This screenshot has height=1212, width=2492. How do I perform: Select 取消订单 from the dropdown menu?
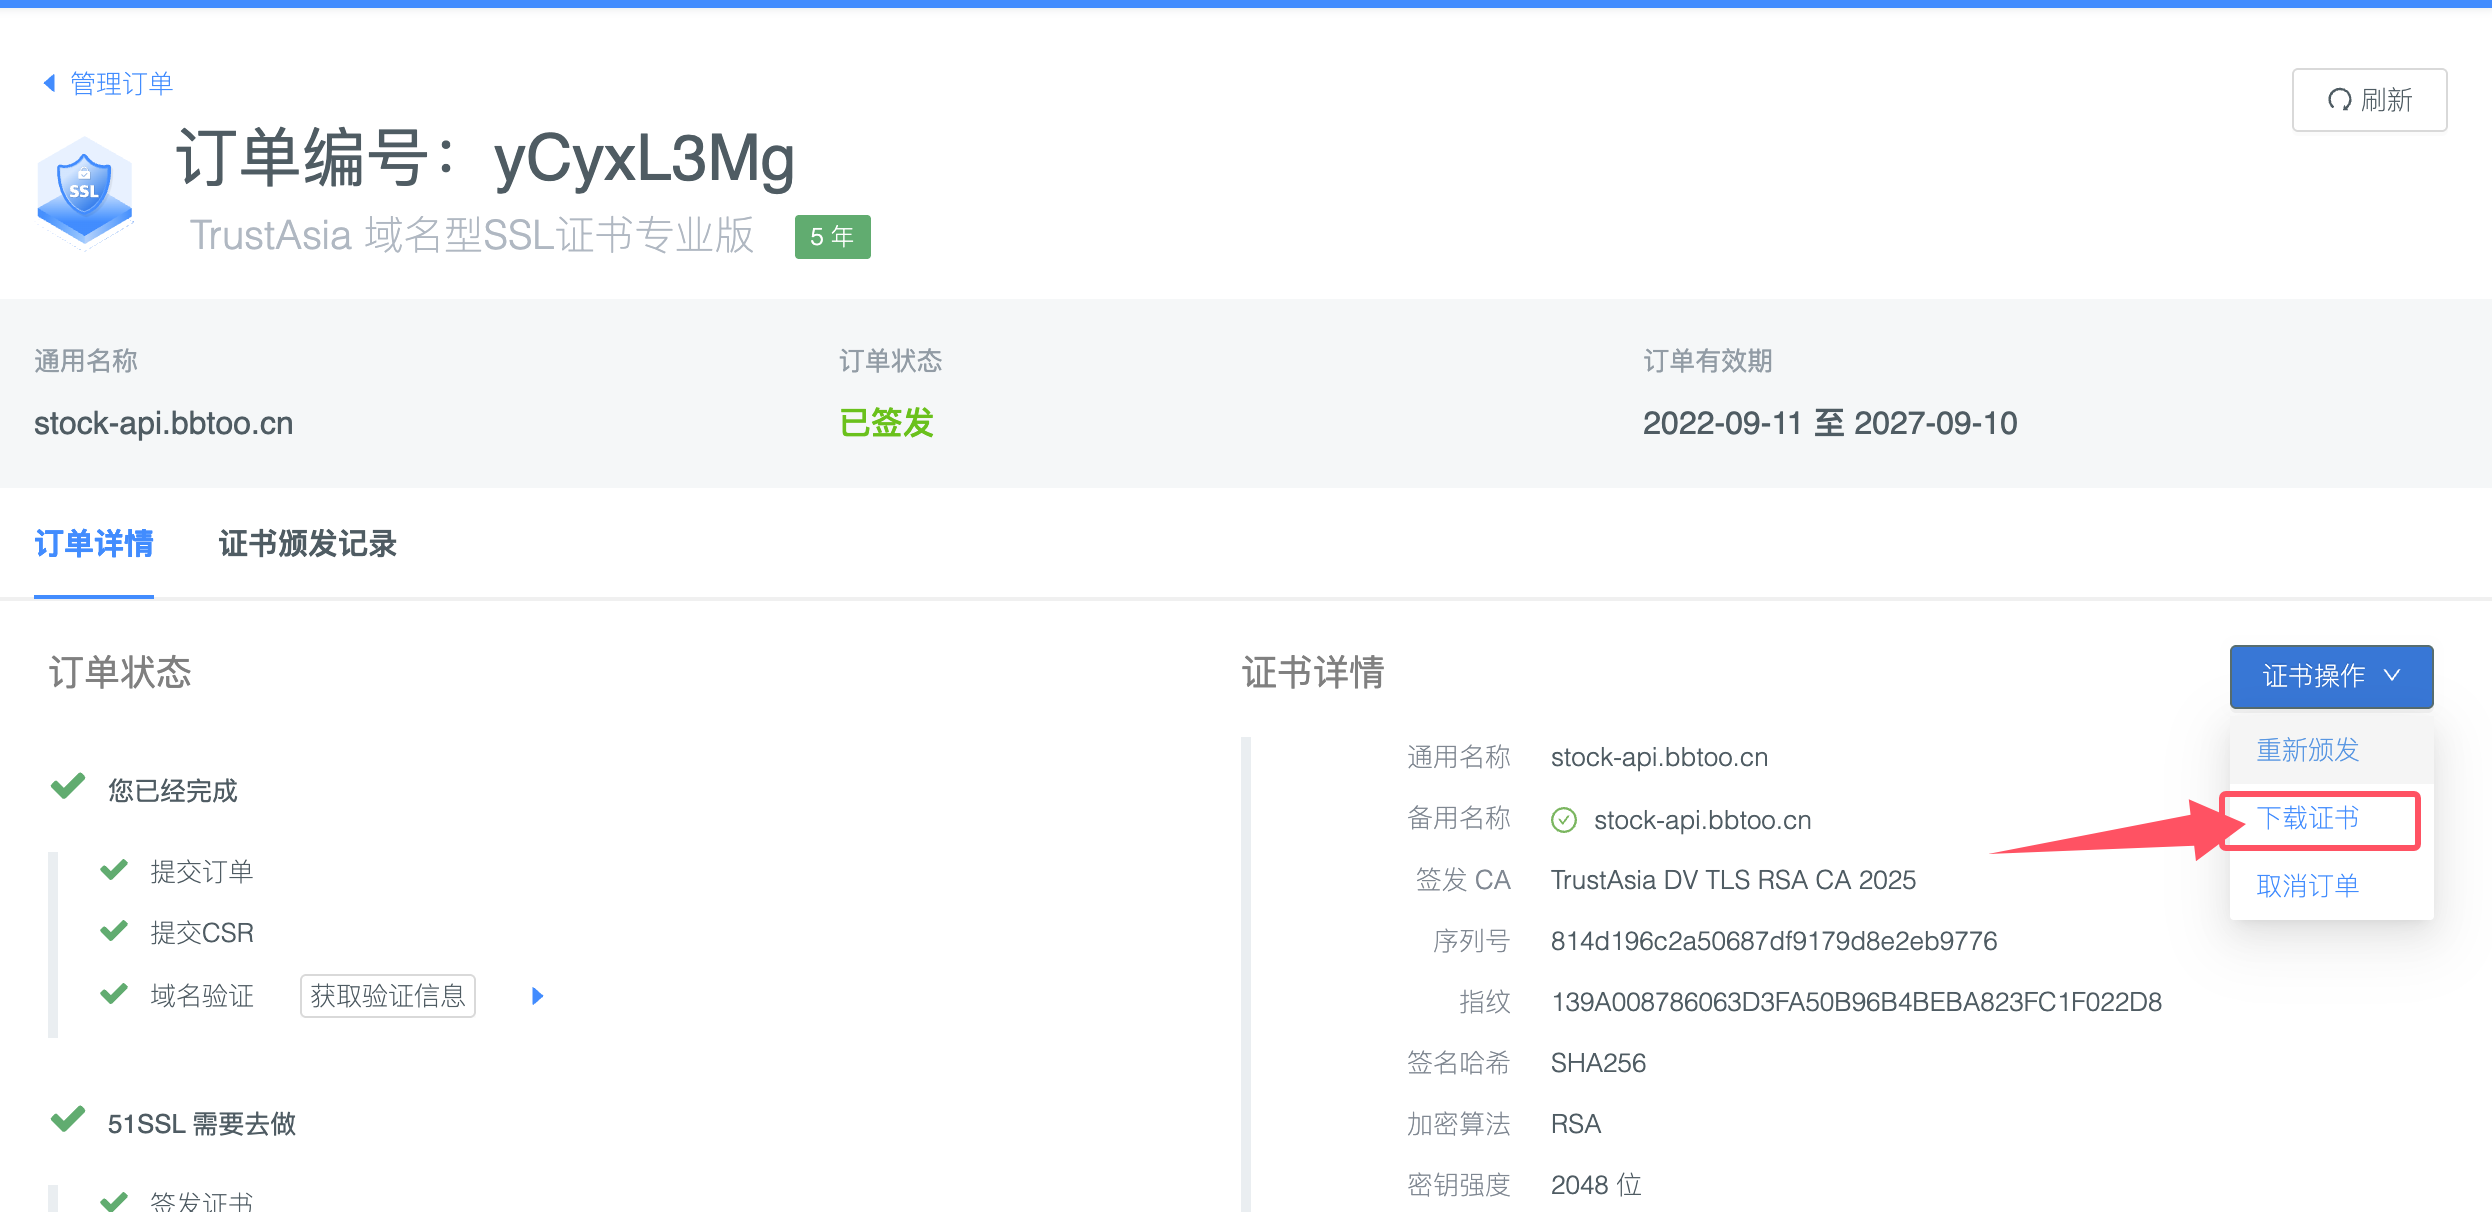coord(2307,885)
